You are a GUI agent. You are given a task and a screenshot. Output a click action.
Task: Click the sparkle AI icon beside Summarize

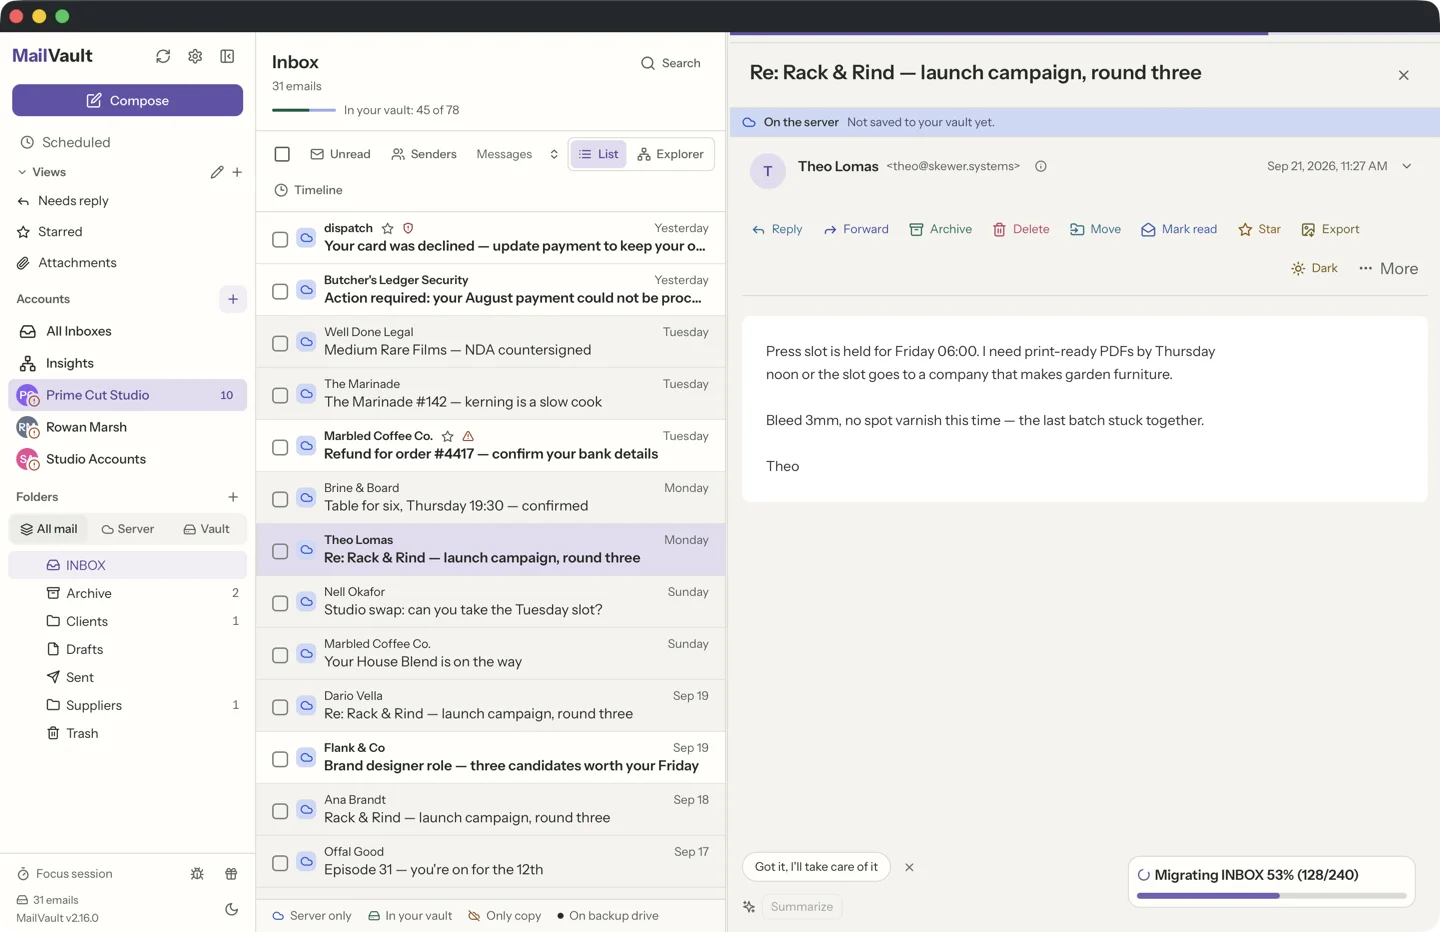[x=749, y=907]
